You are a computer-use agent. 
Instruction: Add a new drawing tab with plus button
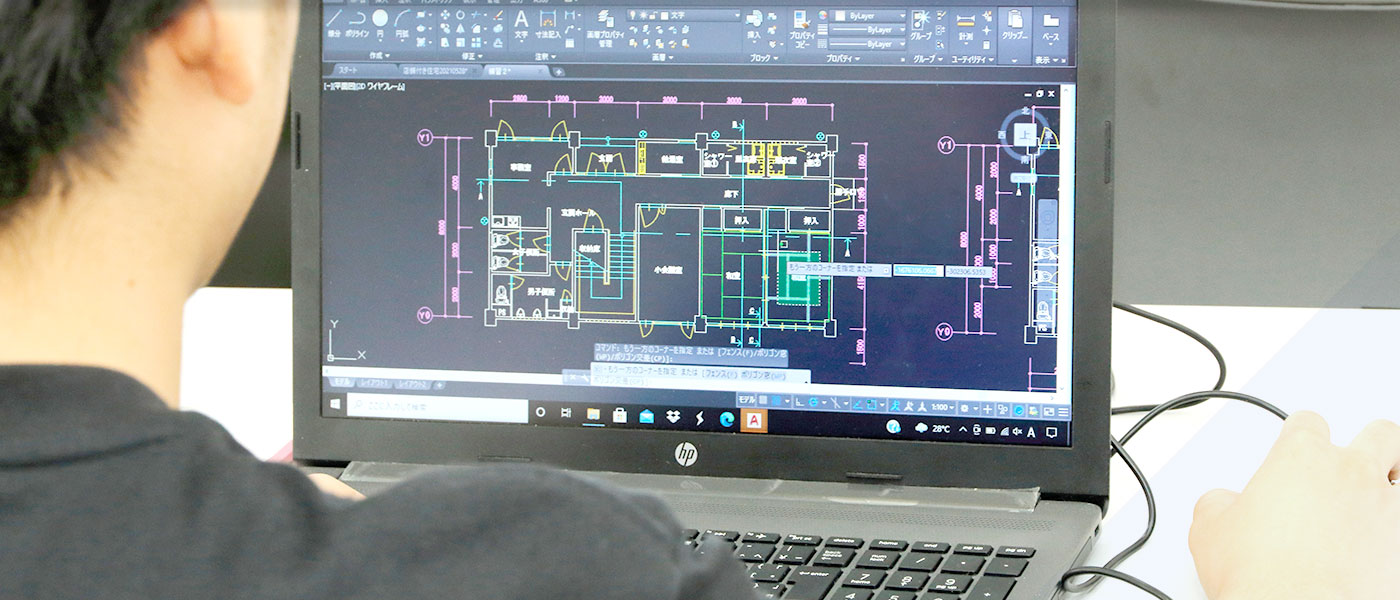click(558, 72)
